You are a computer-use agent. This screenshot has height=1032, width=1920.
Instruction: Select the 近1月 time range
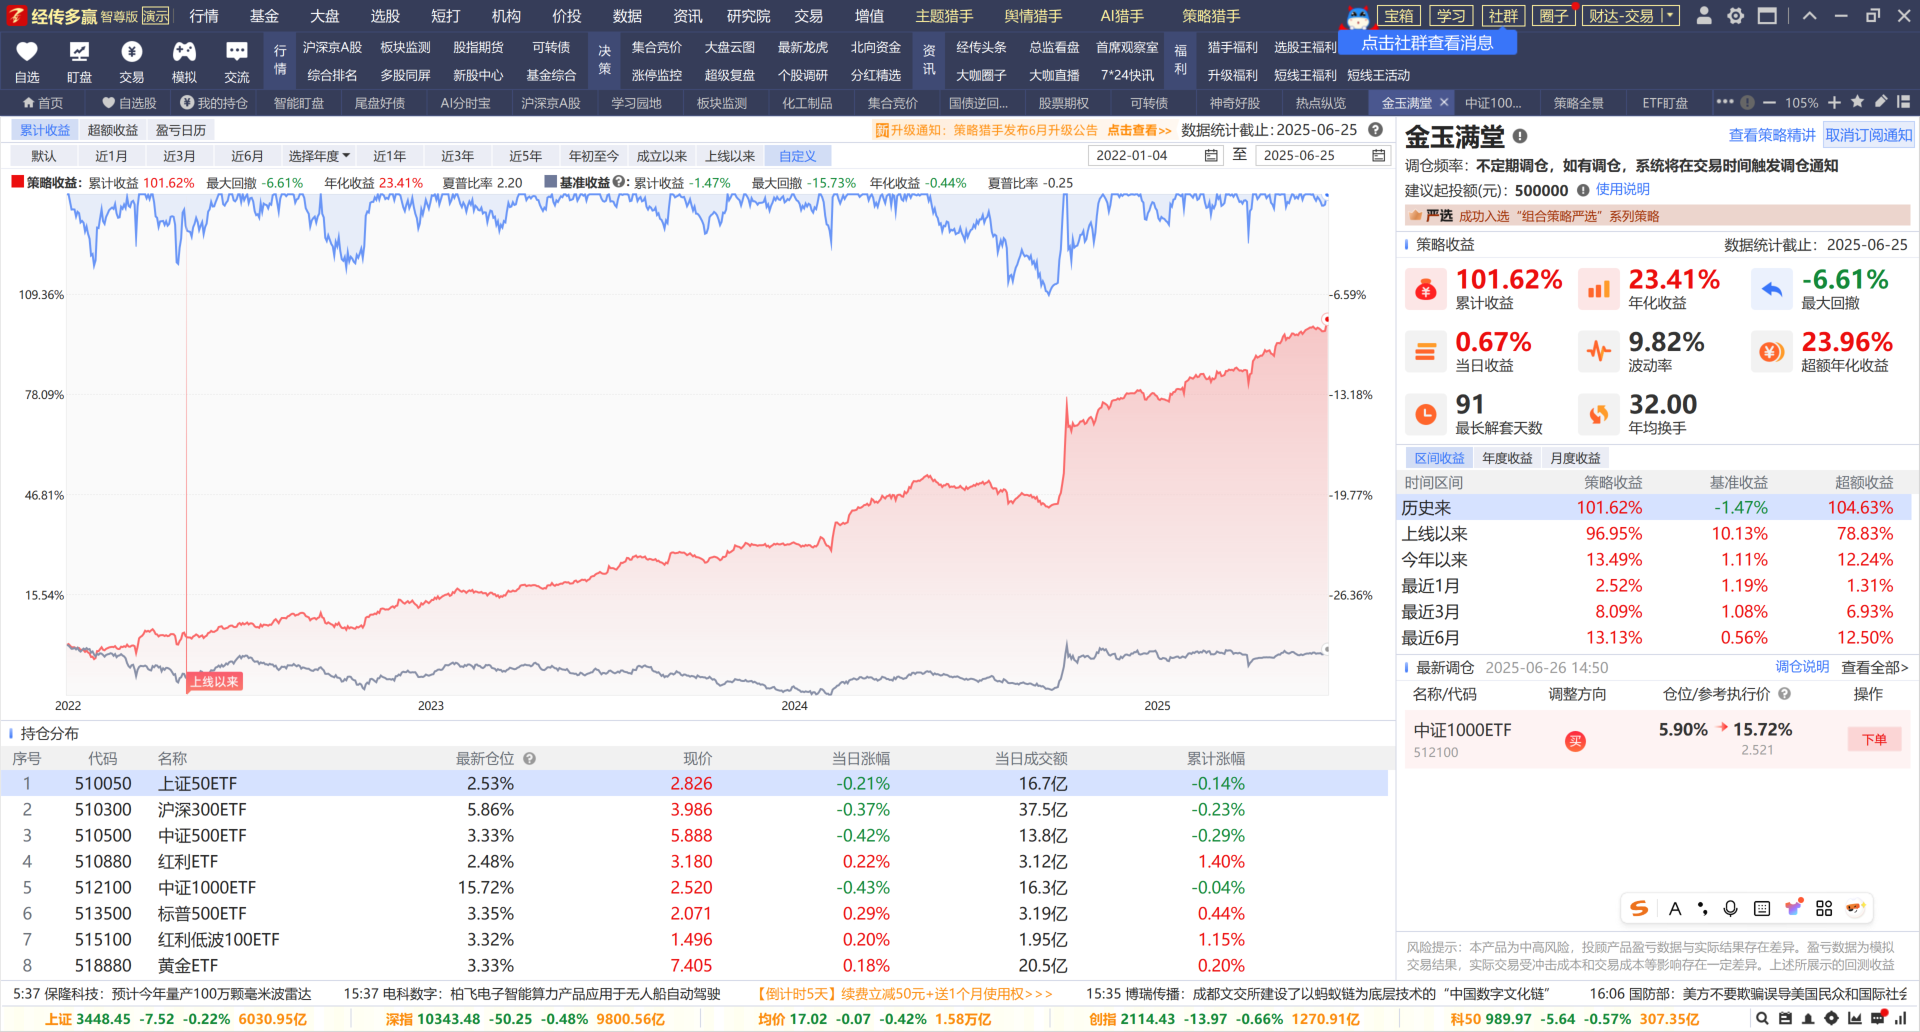(x=111, y=156)
